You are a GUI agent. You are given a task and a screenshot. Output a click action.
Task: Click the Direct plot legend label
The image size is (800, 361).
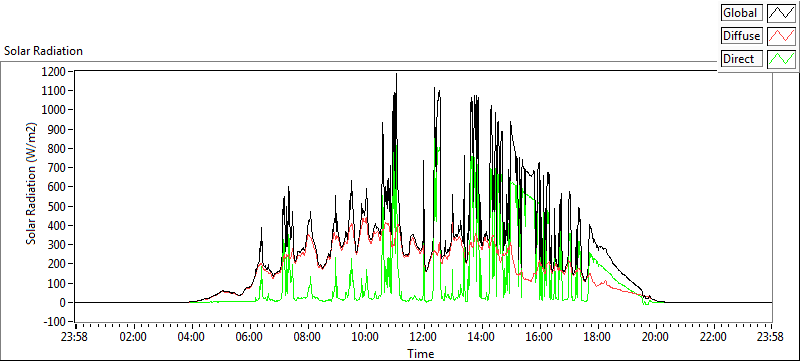point(742,59)
